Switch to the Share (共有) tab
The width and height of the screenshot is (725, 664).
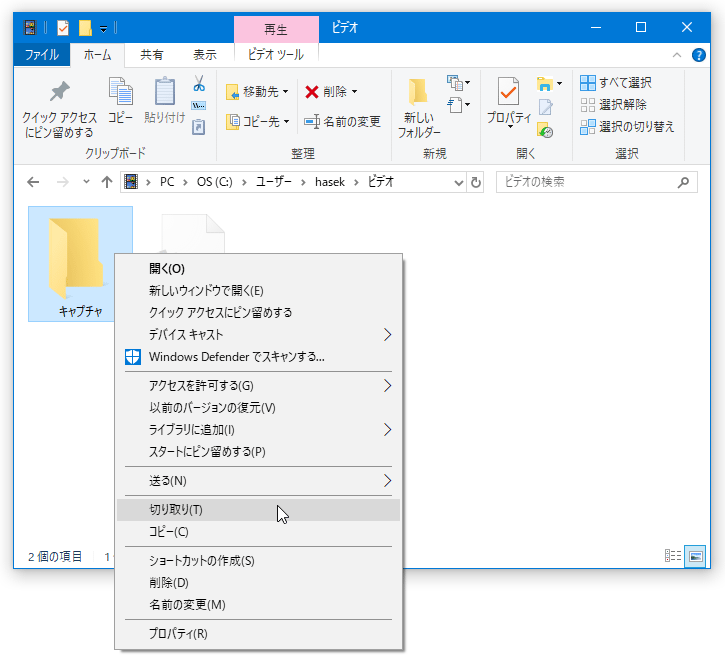(152, 55)
